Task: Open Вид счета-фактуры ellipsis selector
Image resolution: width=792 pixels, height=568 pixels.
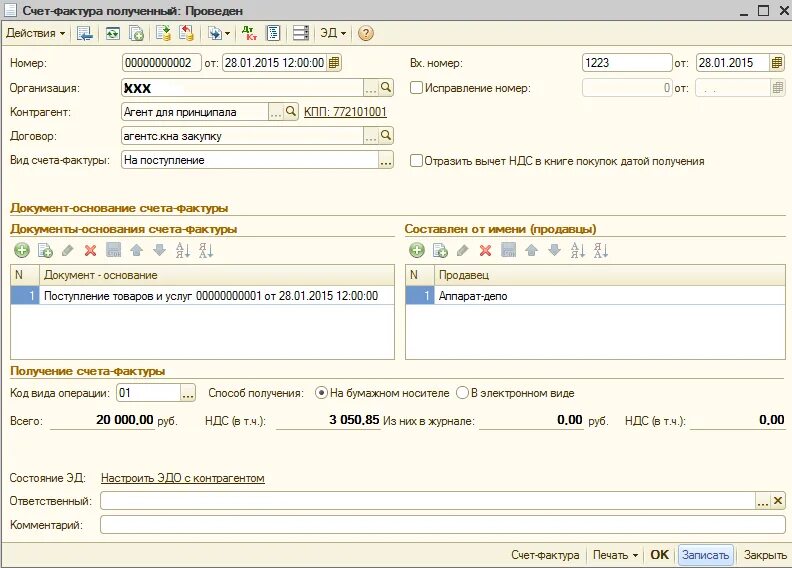Action: 386,160
